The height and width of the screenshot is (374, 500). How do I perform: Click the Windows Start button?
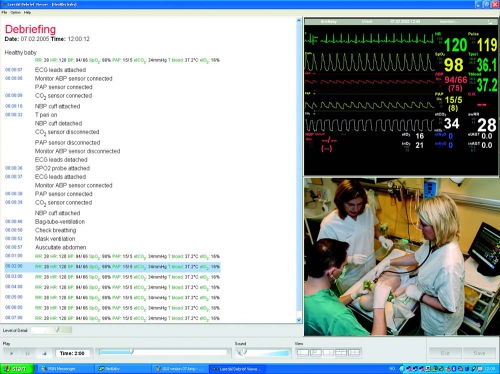click(x=17, y=369)
